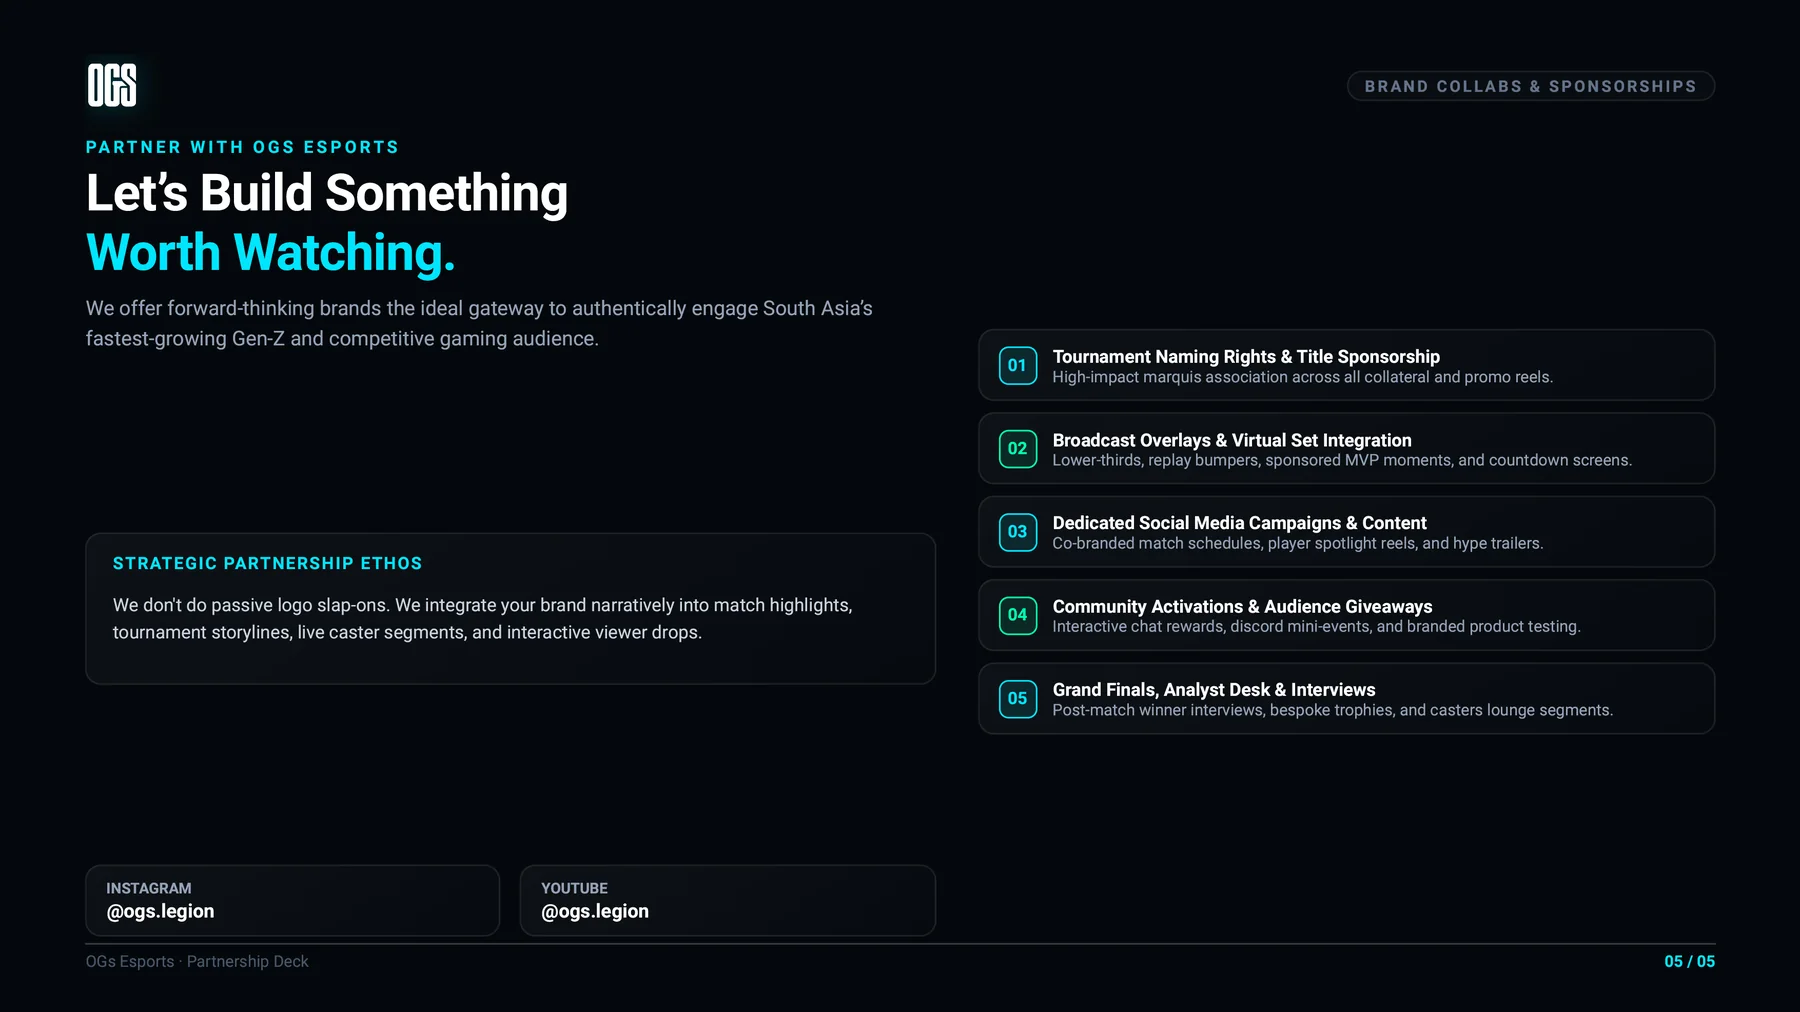Click 'Dedicated Social Media Campaigns & Content' heading
Viewport: 1800px width, 1012px height.
click(1239, 523)
